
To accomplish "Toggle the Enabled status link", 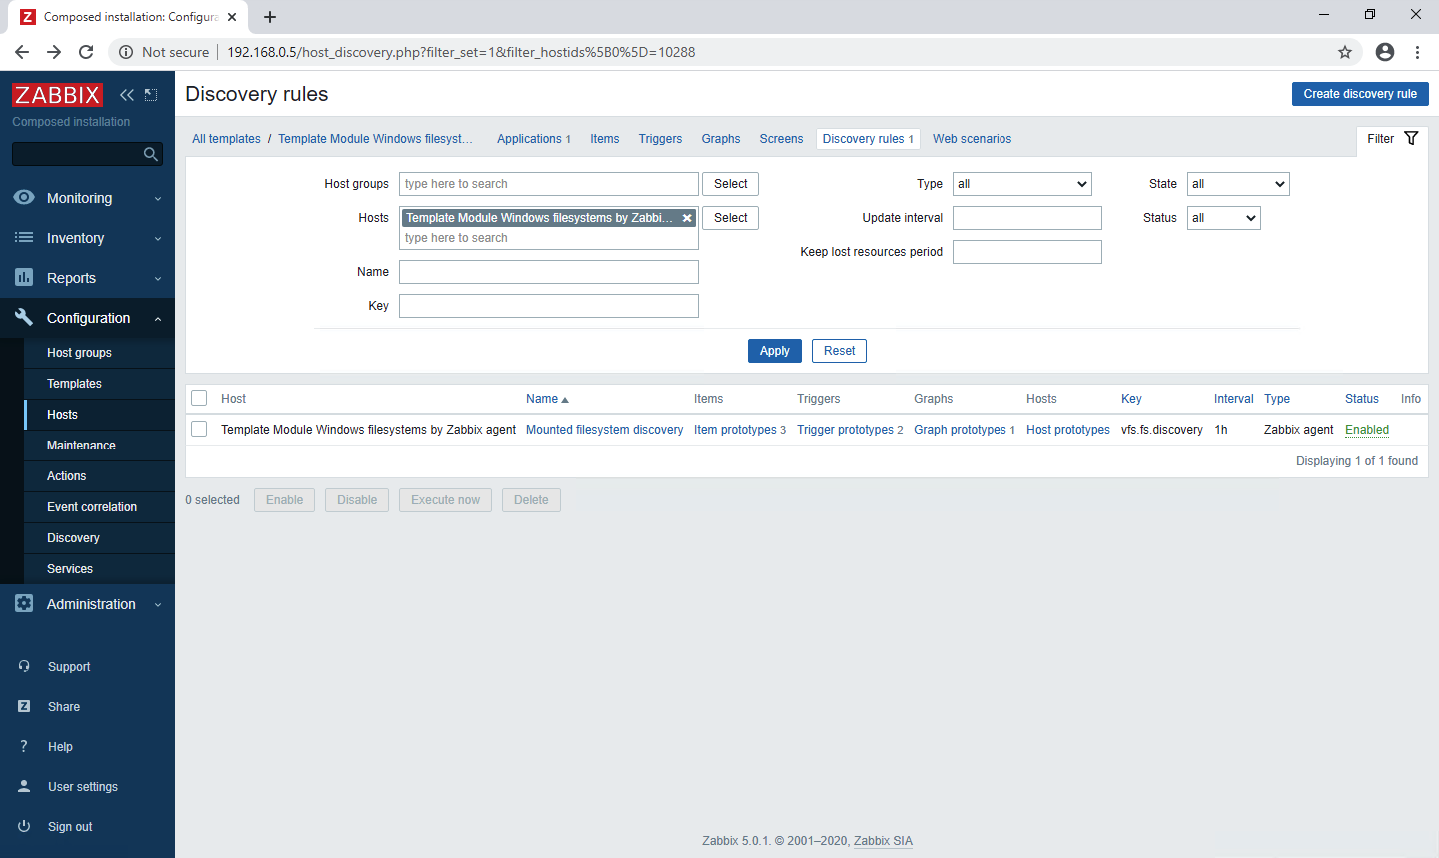I will [x=1367, y=430].
